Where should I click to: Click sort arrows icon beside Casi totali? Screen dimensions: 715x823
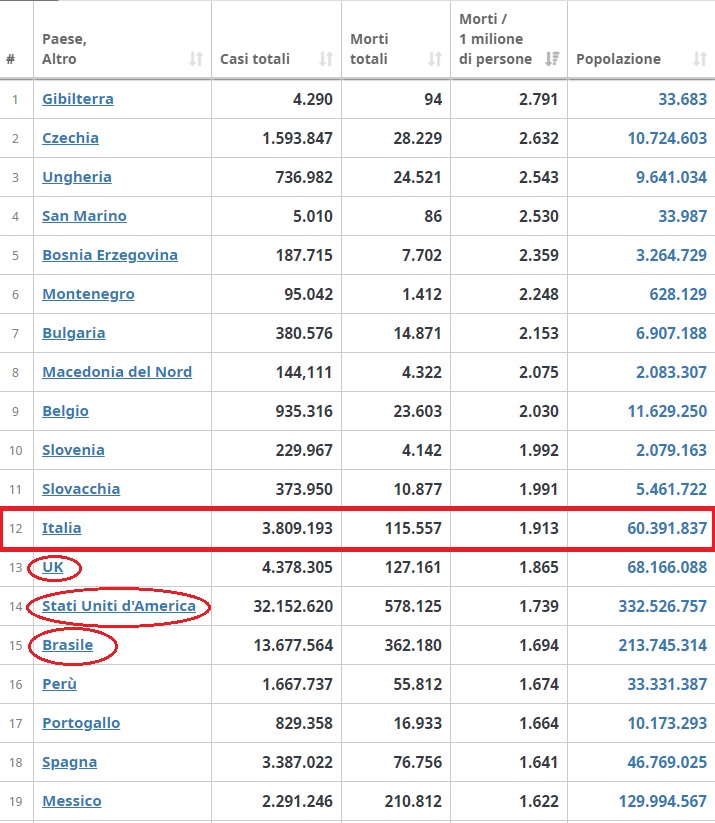tap(325, 60)
